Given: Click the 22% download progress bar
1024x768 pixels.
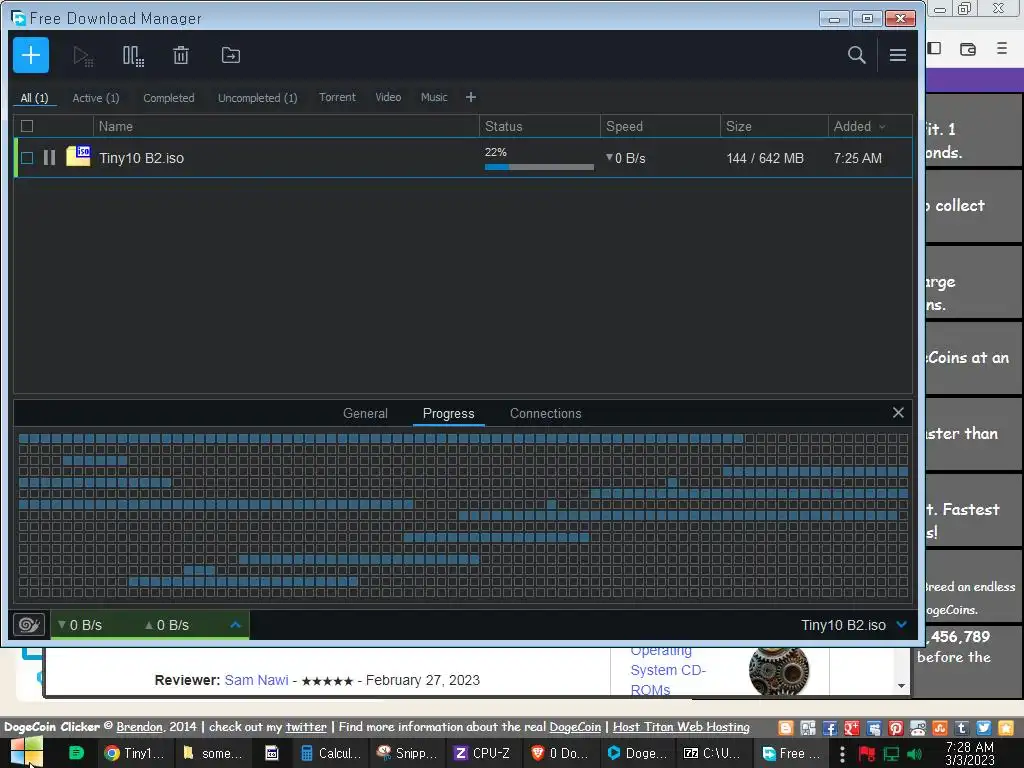Looking at the screenshot, I should [539, 167].
